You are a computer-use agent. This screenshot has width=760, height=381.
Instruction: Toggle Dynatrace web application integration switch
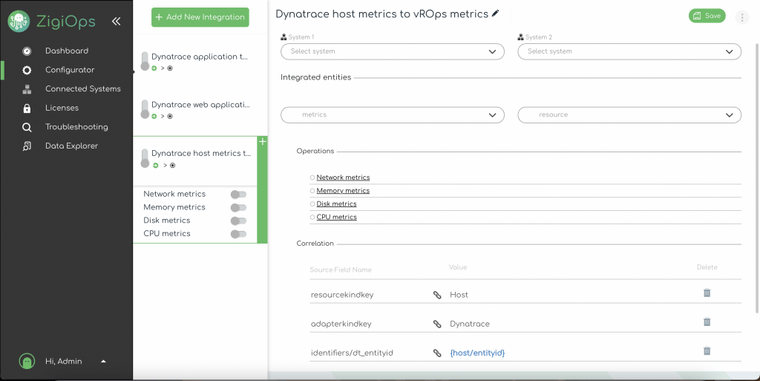pyautogui.click(x=144, y=110)
